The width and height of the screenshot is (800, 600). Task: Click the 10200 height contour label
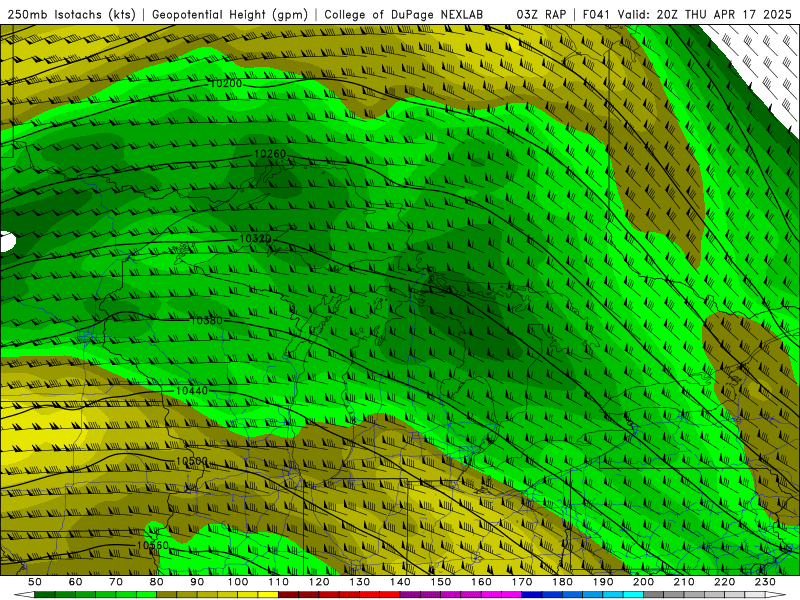click(226, 83)
